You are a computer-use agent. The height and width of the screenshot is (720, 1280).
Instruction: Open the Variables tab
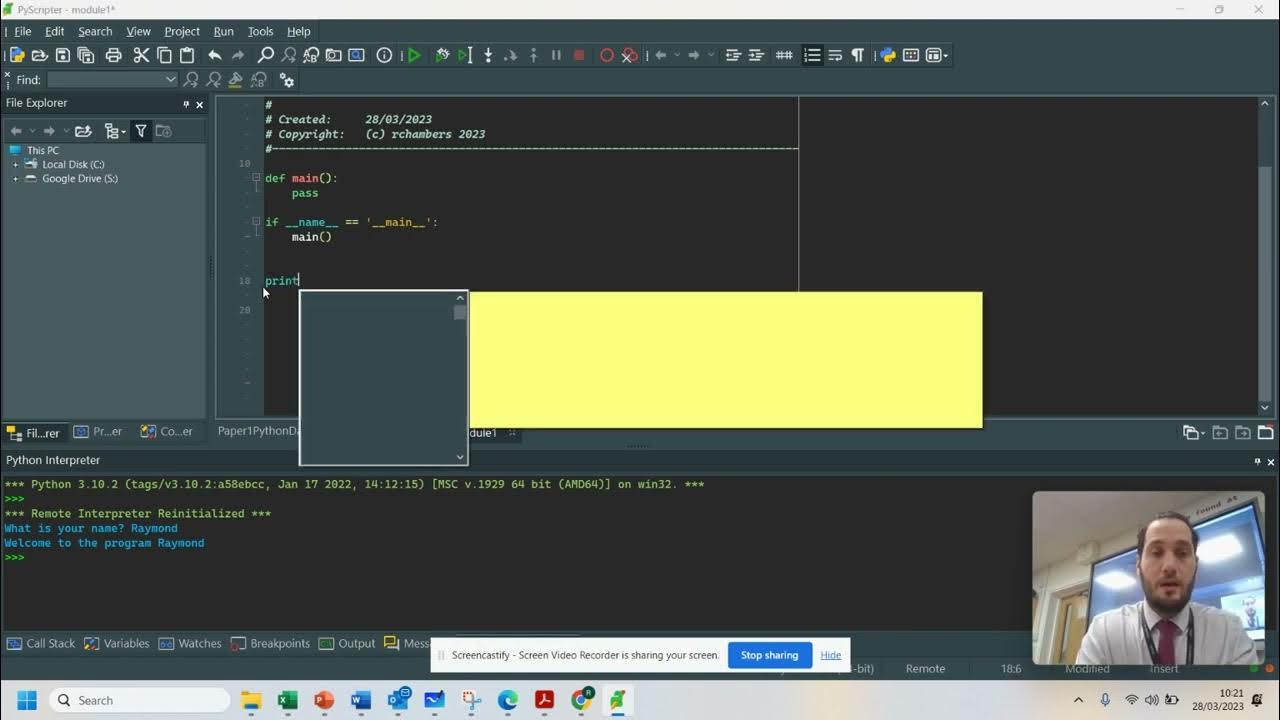tap(117, 643)
